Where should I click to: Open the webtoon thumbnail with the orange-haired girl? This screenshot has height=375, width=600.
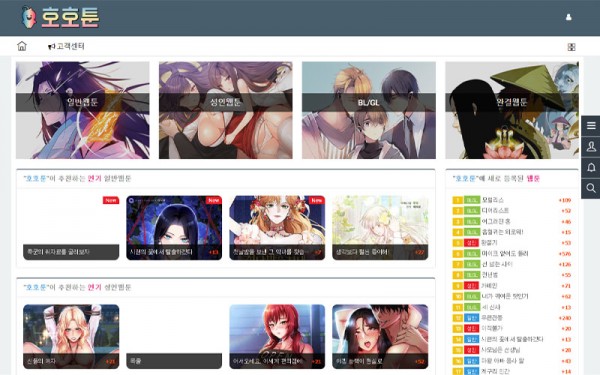277,228
